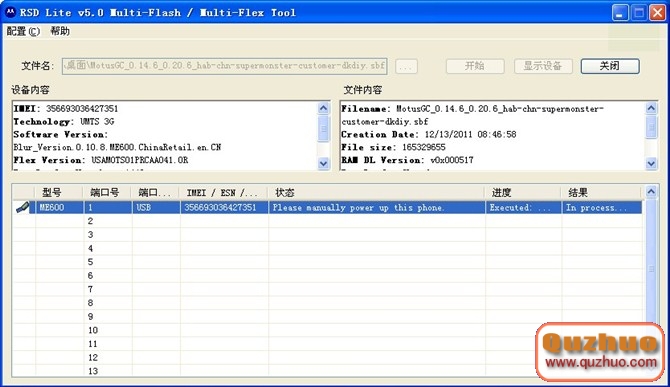
Task: Click 'Flex Version: USAMOTS01PRCAA041.0R' line
Action: (x=101, y=160)
